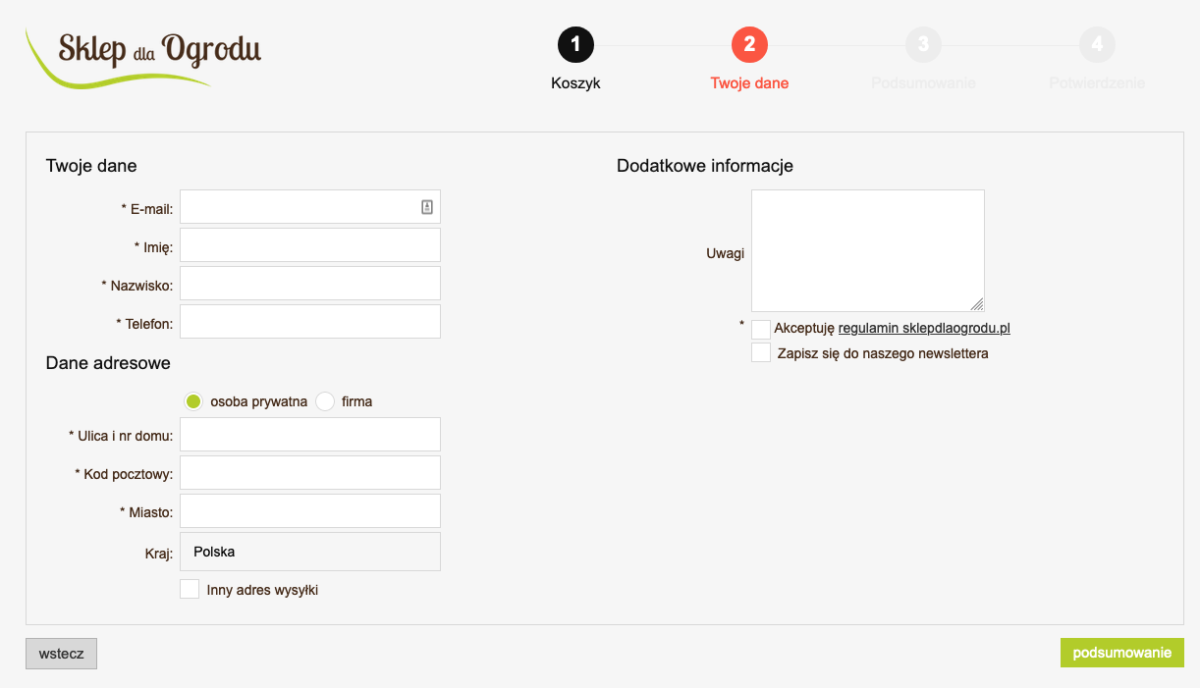Check the Akceptuję regulamin checkbox
Image resolution: width=1200 pixels, height=688 pixels.
pyautogui.click(x=761, y=329)
